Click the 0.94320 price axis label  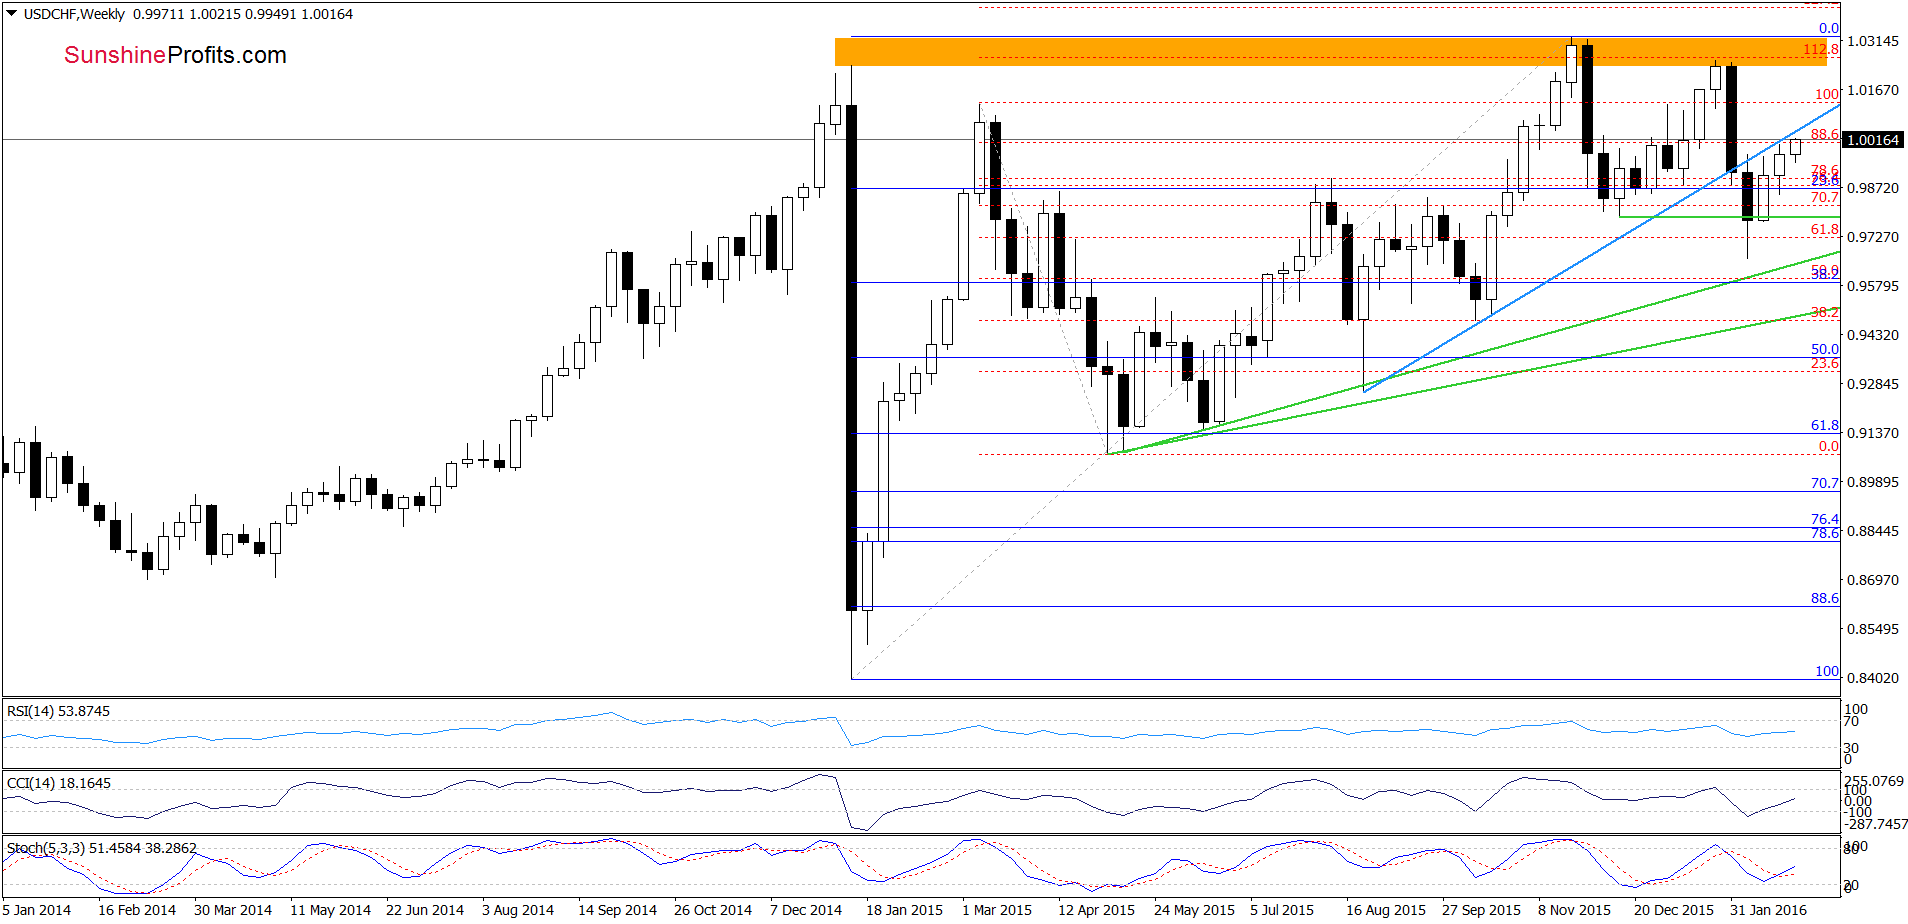(1872, 335)
